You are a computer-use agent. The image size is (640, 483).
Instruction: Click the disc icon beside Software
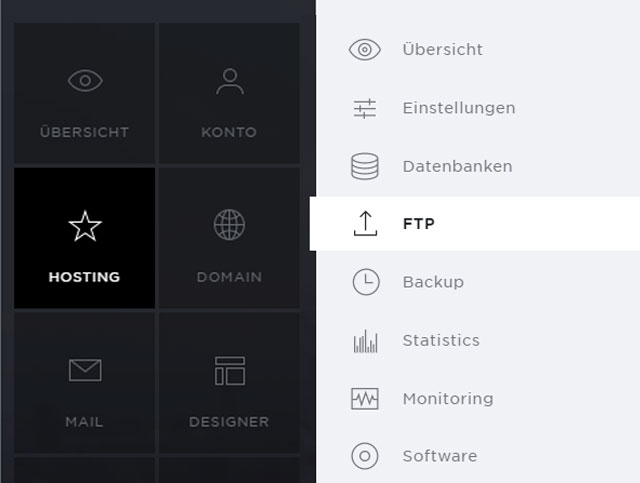click(365, 456)
